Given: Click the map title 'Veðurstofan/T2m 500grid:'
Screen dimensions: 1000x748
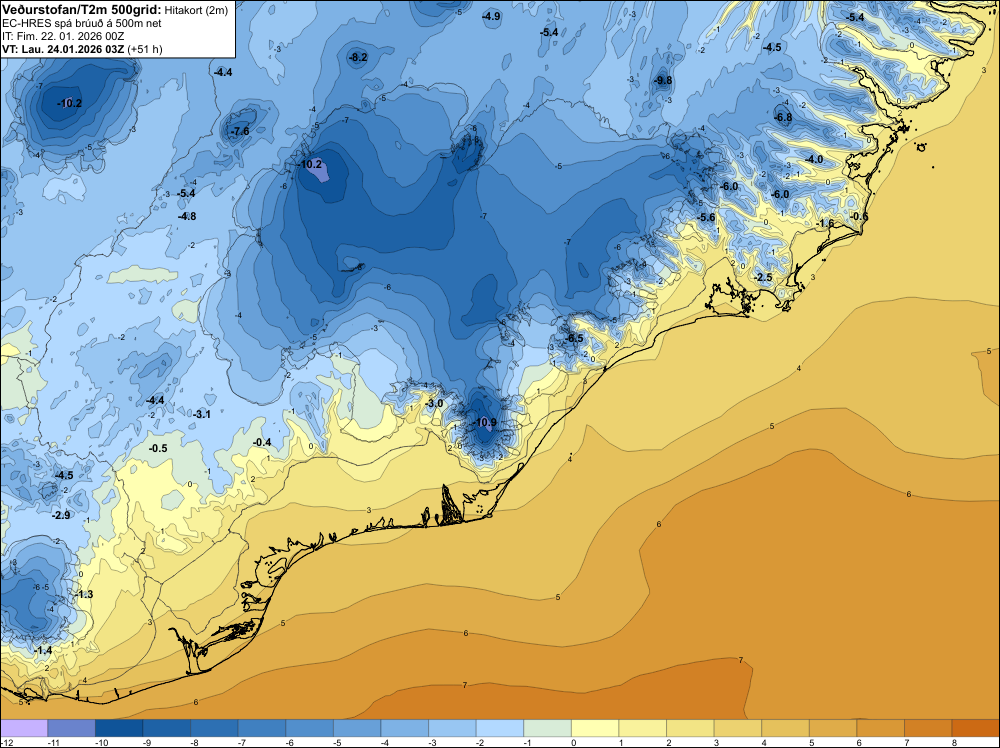Looking at the screenshot, I should coord(81,10).
